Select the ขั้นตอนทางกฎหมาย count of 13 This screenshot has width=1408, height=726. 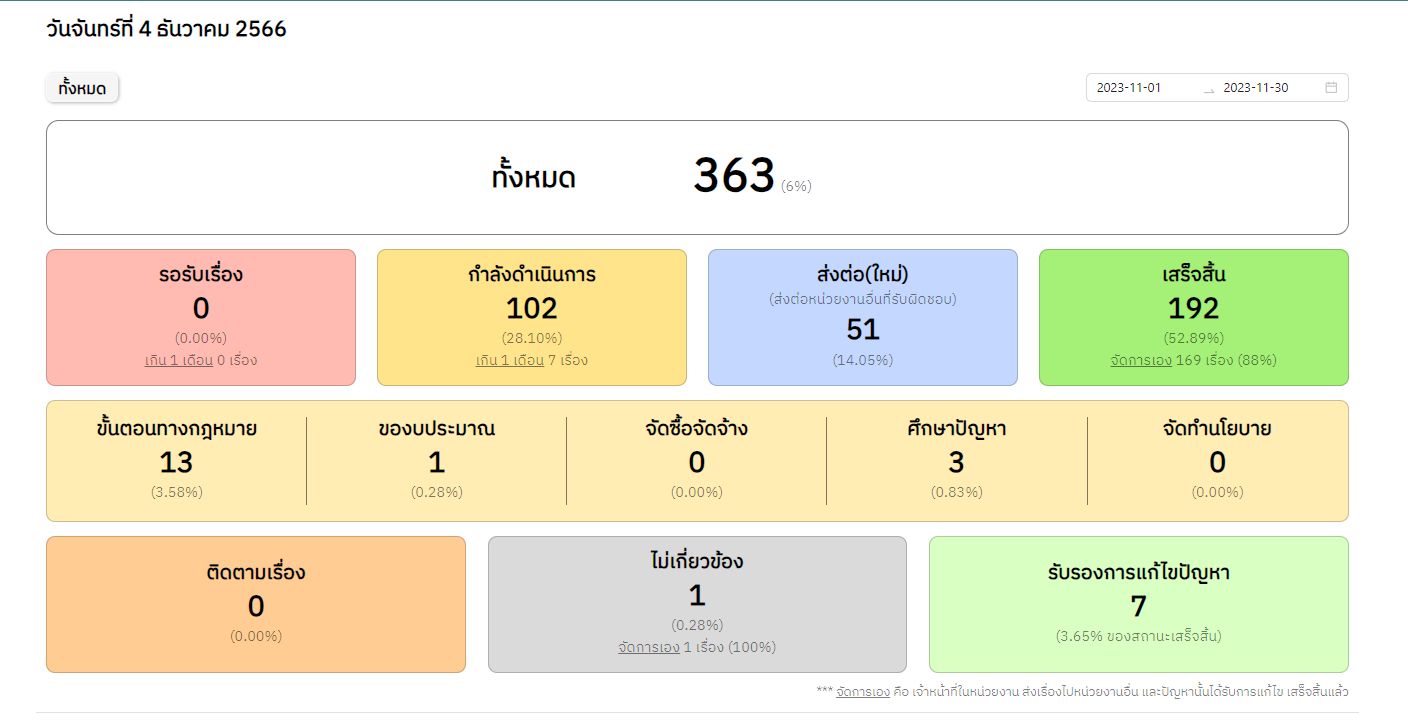[x=176, y=462]
